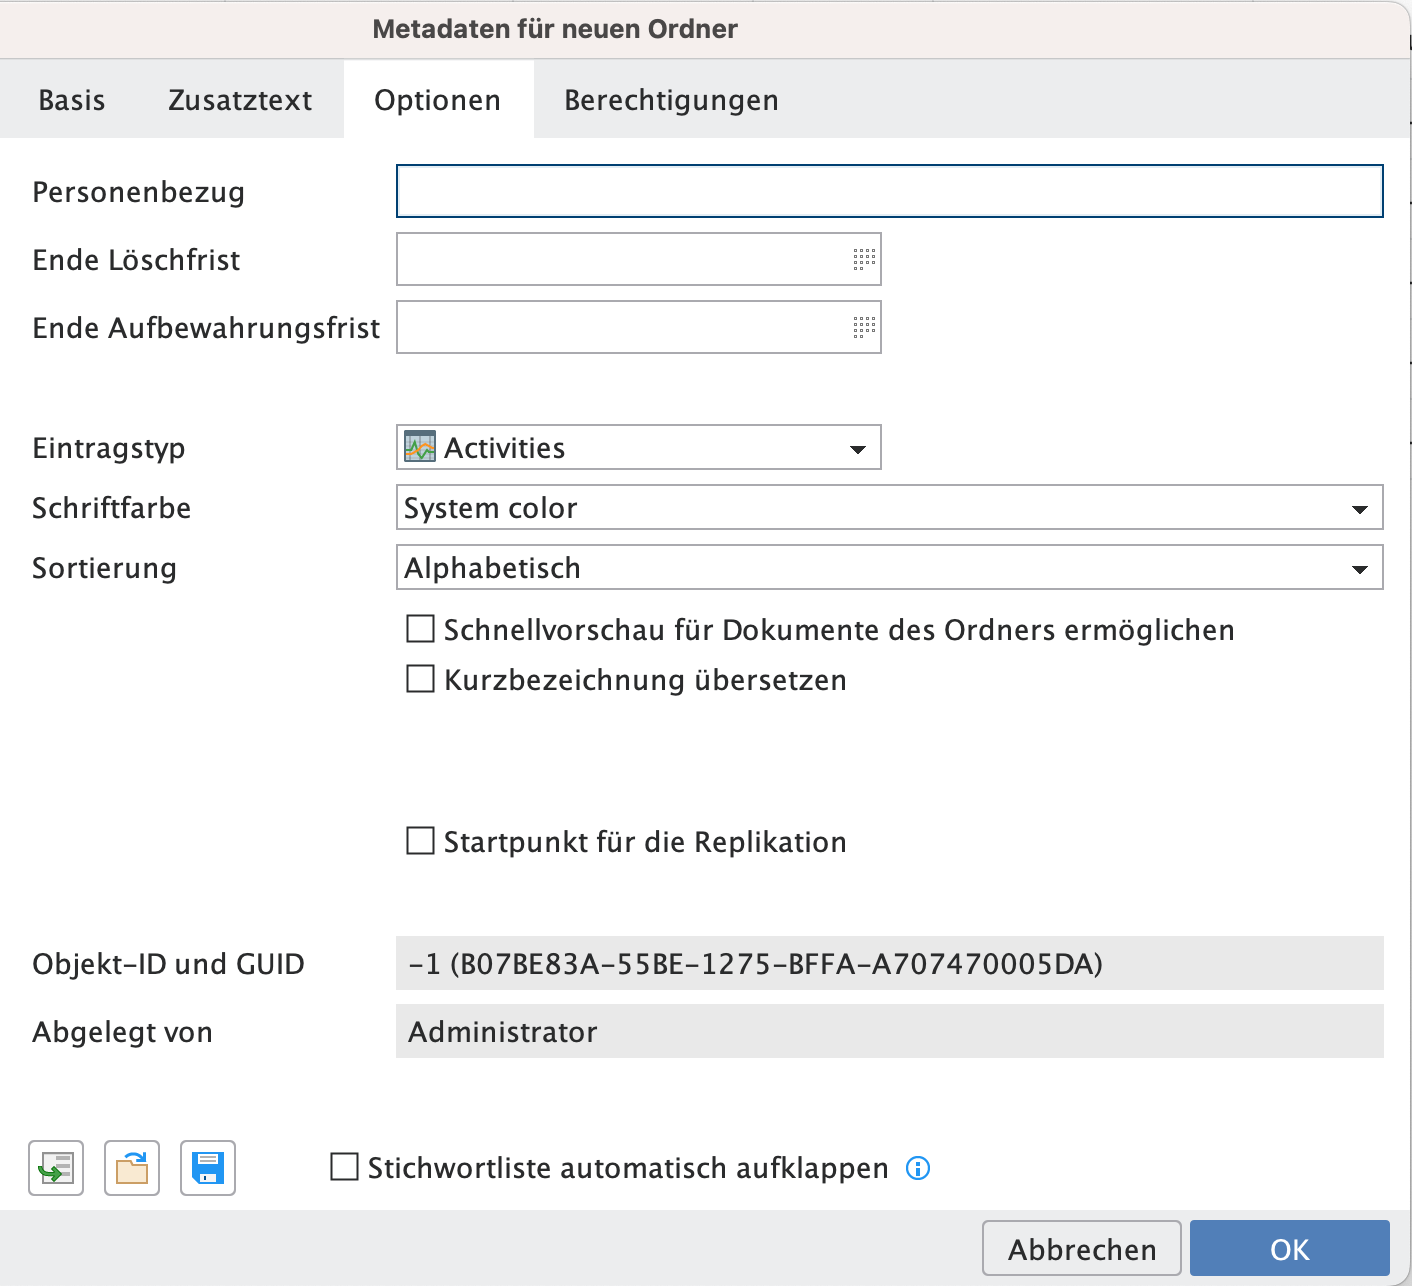The image size is (1412, 1286).
Task: Go to the Zusatztext tab
Action: coord(240,100)
